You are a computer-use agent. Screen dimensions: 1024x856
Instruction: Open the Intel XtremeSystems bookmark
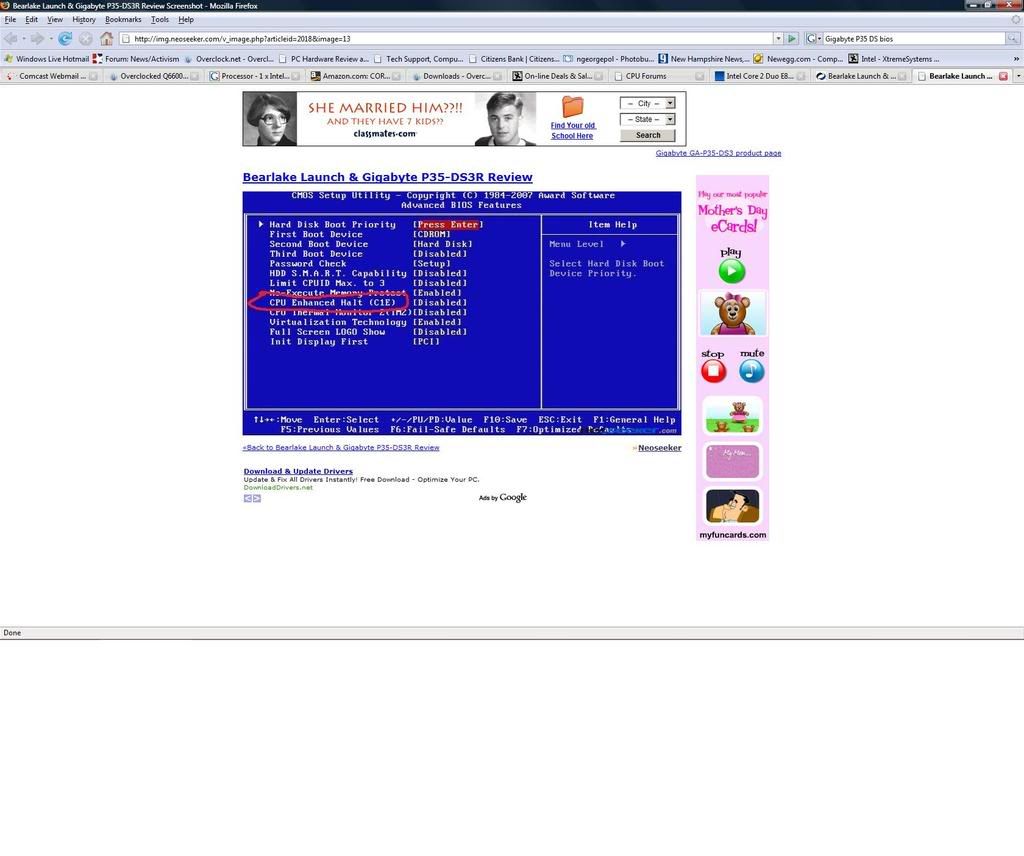click(893, 59)
